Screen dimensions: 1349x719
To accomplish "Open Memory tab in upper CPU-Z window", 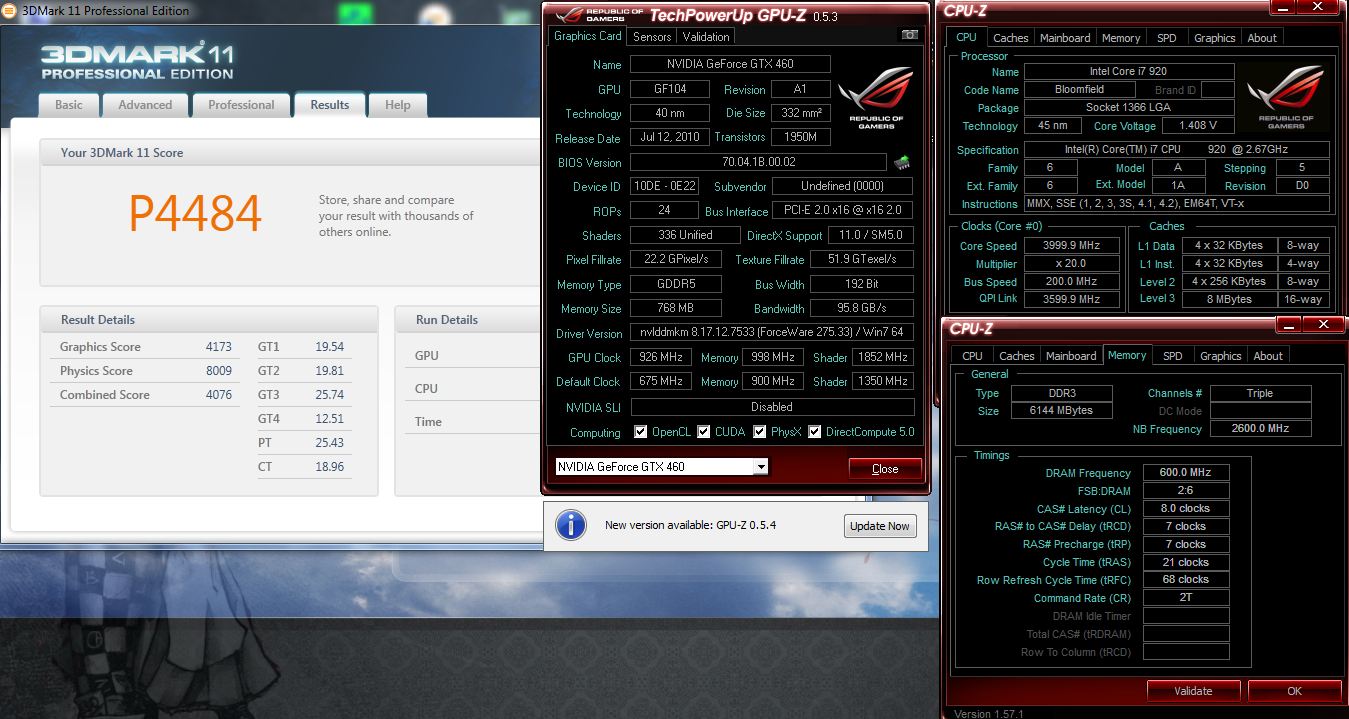I will pyautogui.click(x=1121, y=38).
